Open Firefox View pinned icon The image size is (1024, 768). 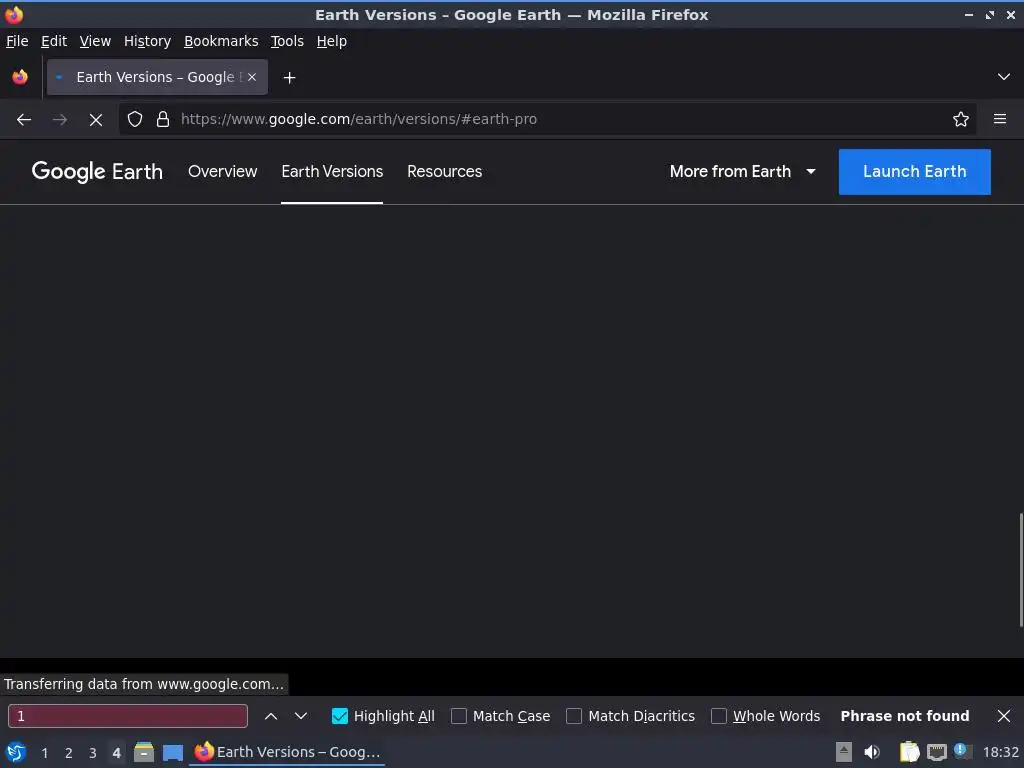pyautogui.click(x=20, y=77)
